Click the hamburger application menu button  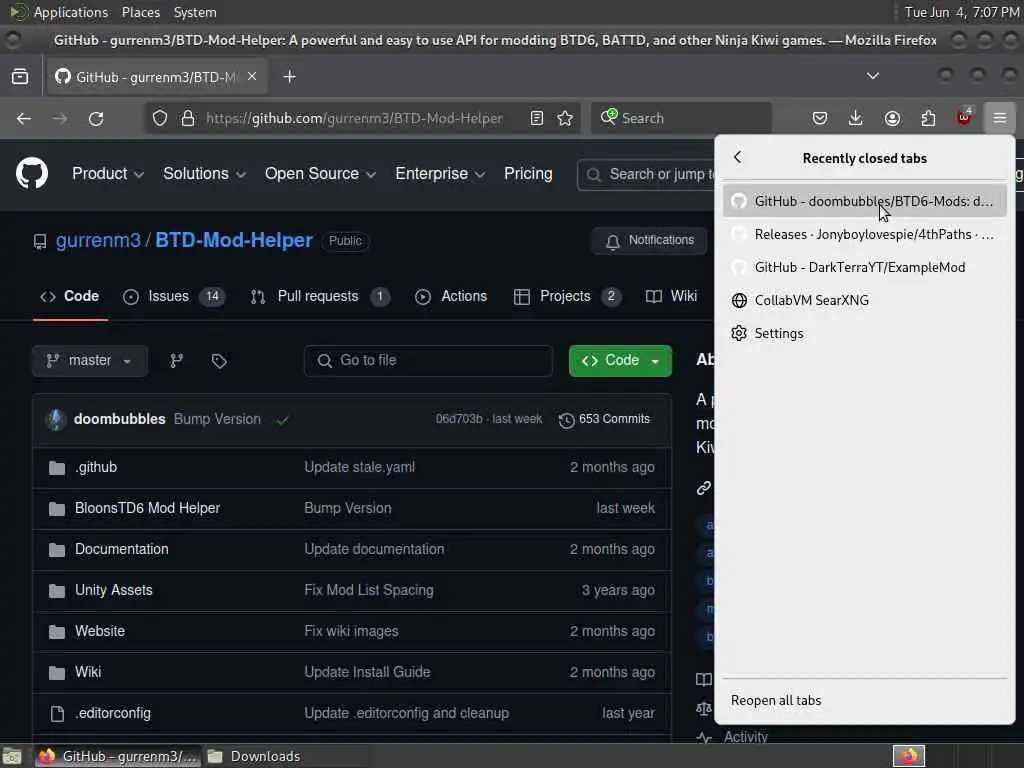[x=1000, y=118]
